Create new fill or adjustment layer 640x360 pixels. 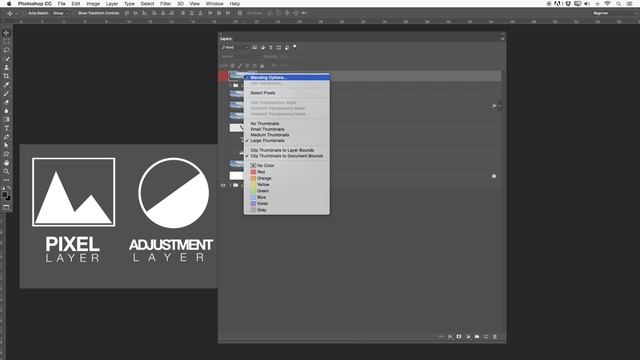click(468, 337)
